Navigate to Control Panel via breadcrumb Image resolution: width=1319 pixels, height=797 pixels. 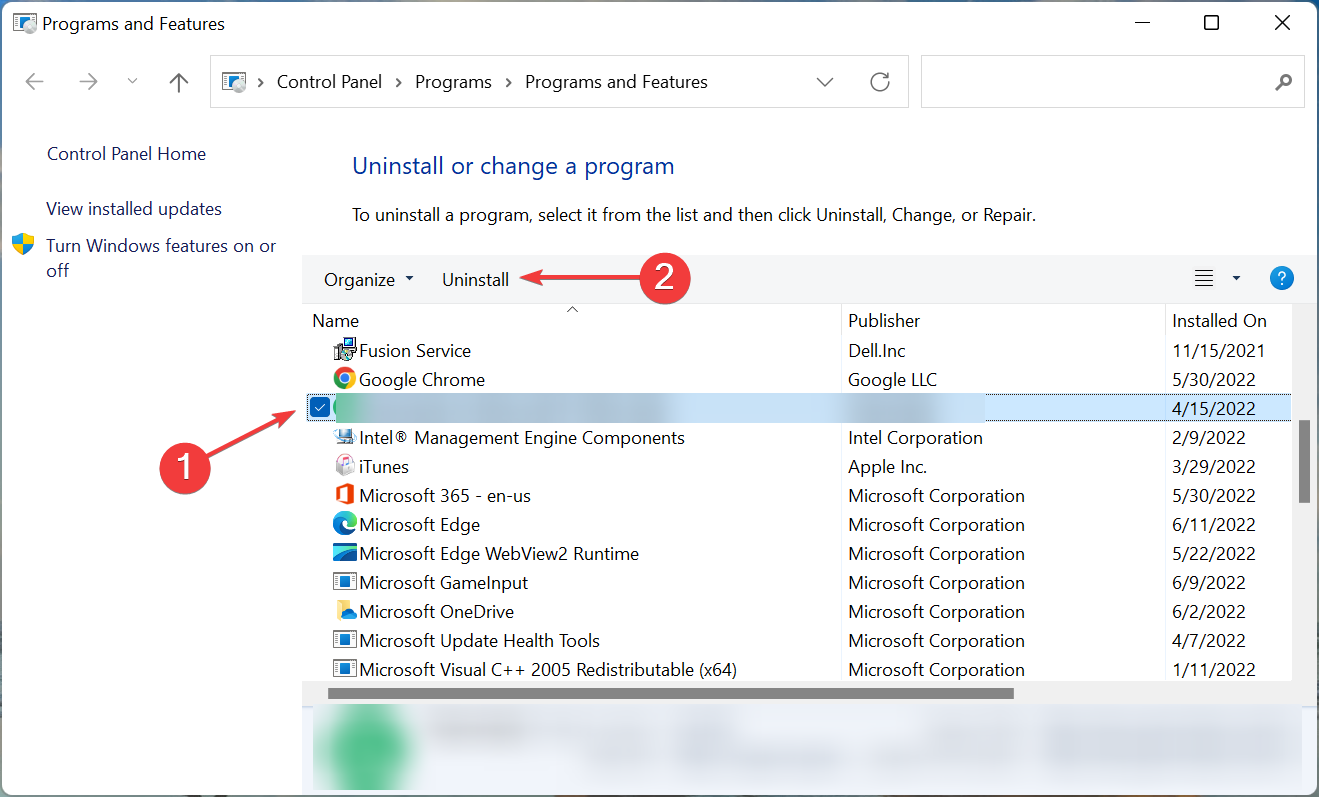click(329, 81)
